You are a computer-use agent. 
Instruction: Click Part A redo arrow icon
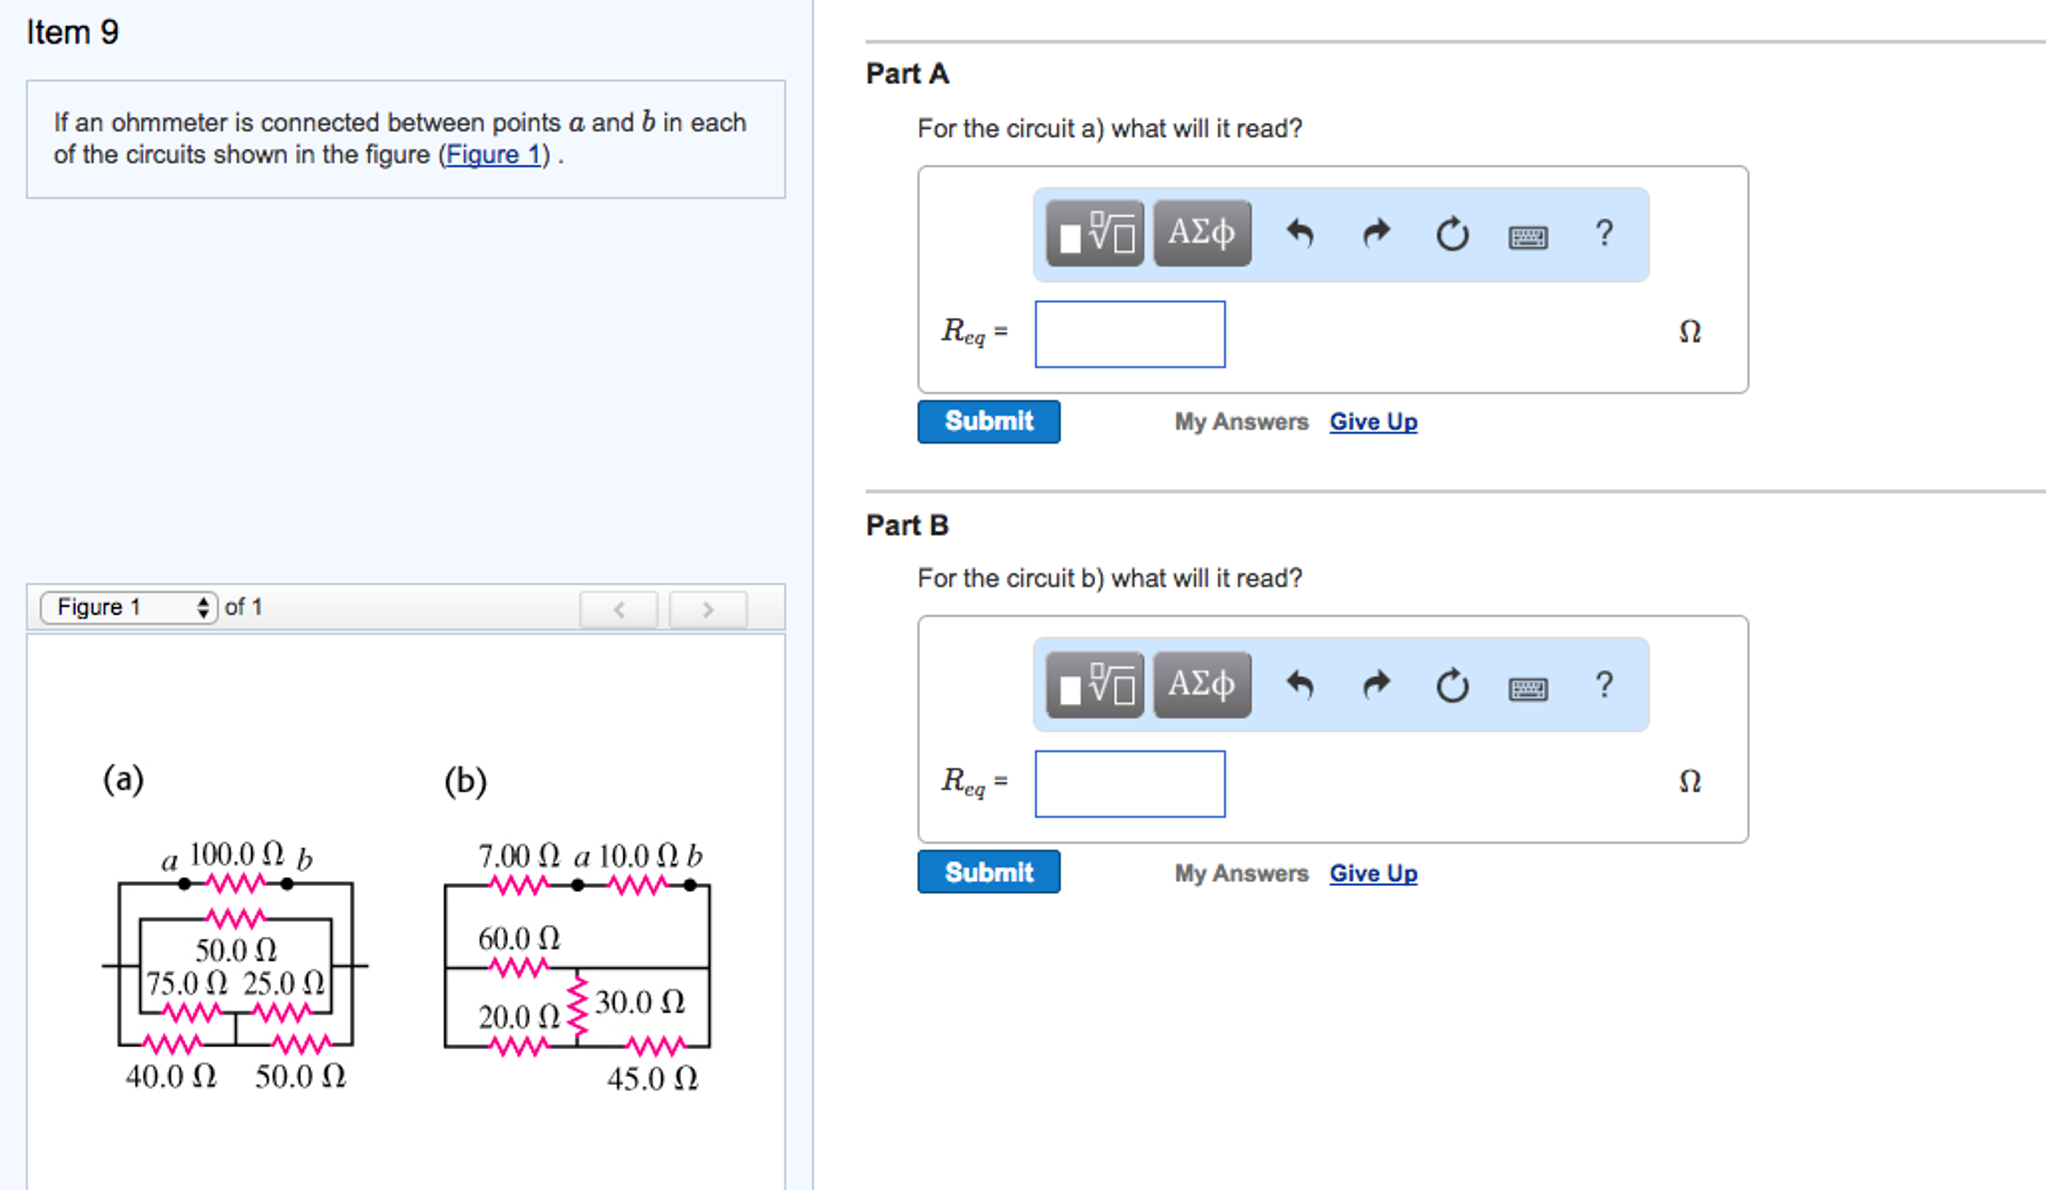pyautogui.click(x=1376, y=234)
